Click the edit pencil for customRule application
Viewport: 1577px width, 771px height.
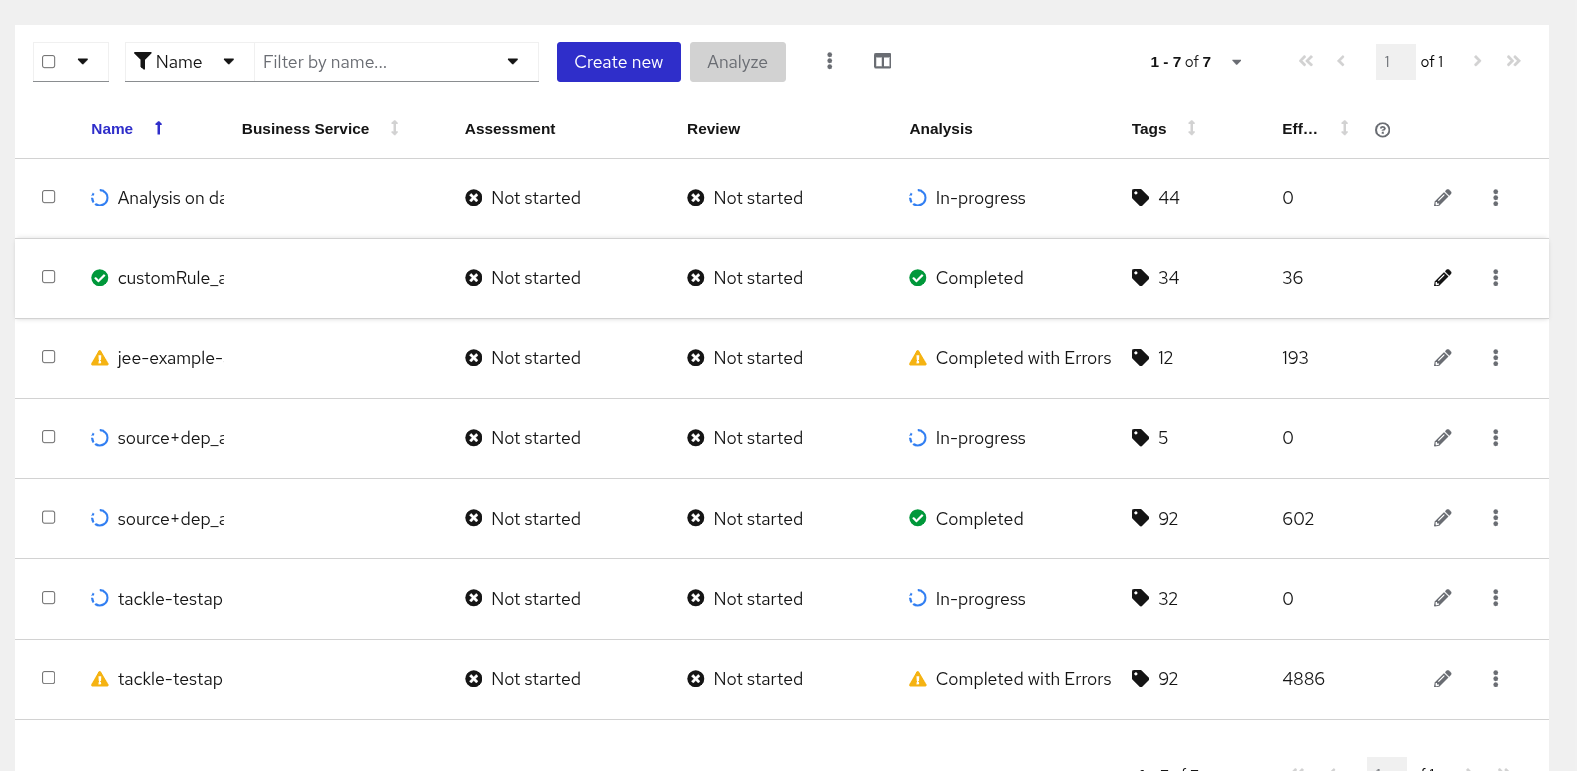coord(1442,278)
